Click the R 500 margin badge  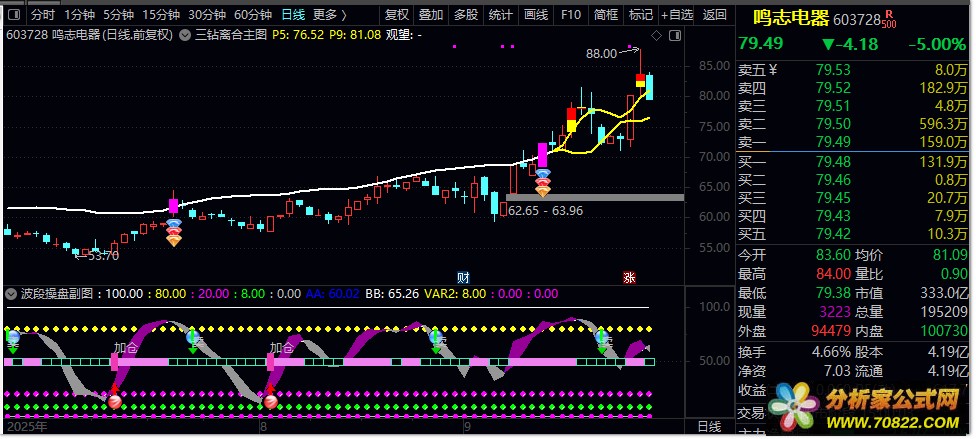click(x=888, y=19)
